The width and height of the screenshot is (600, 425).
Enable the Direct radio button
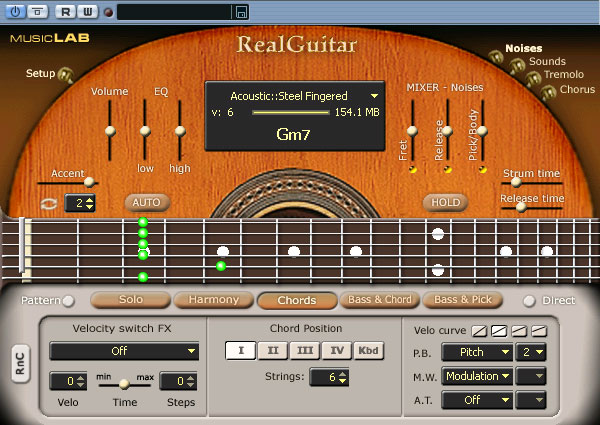coord(529,301)
